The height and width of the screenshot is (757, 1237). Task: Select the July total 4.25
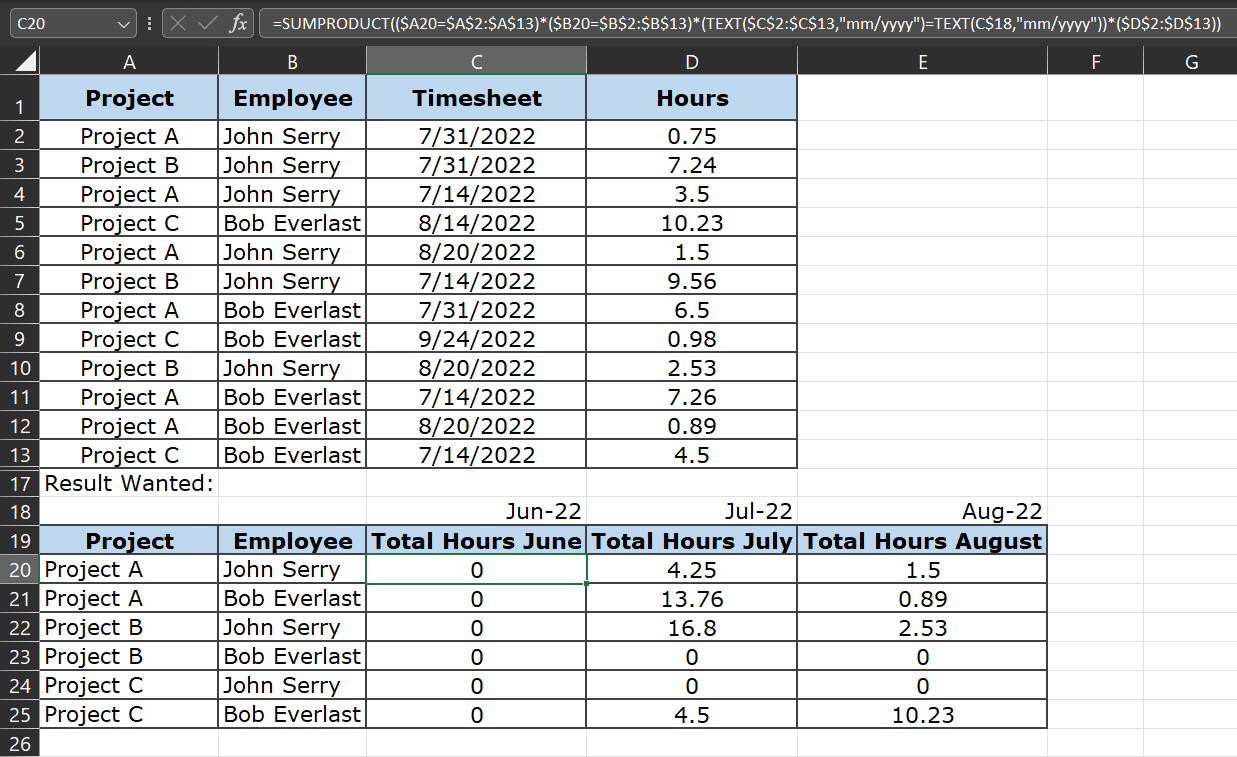pos(692,569)
